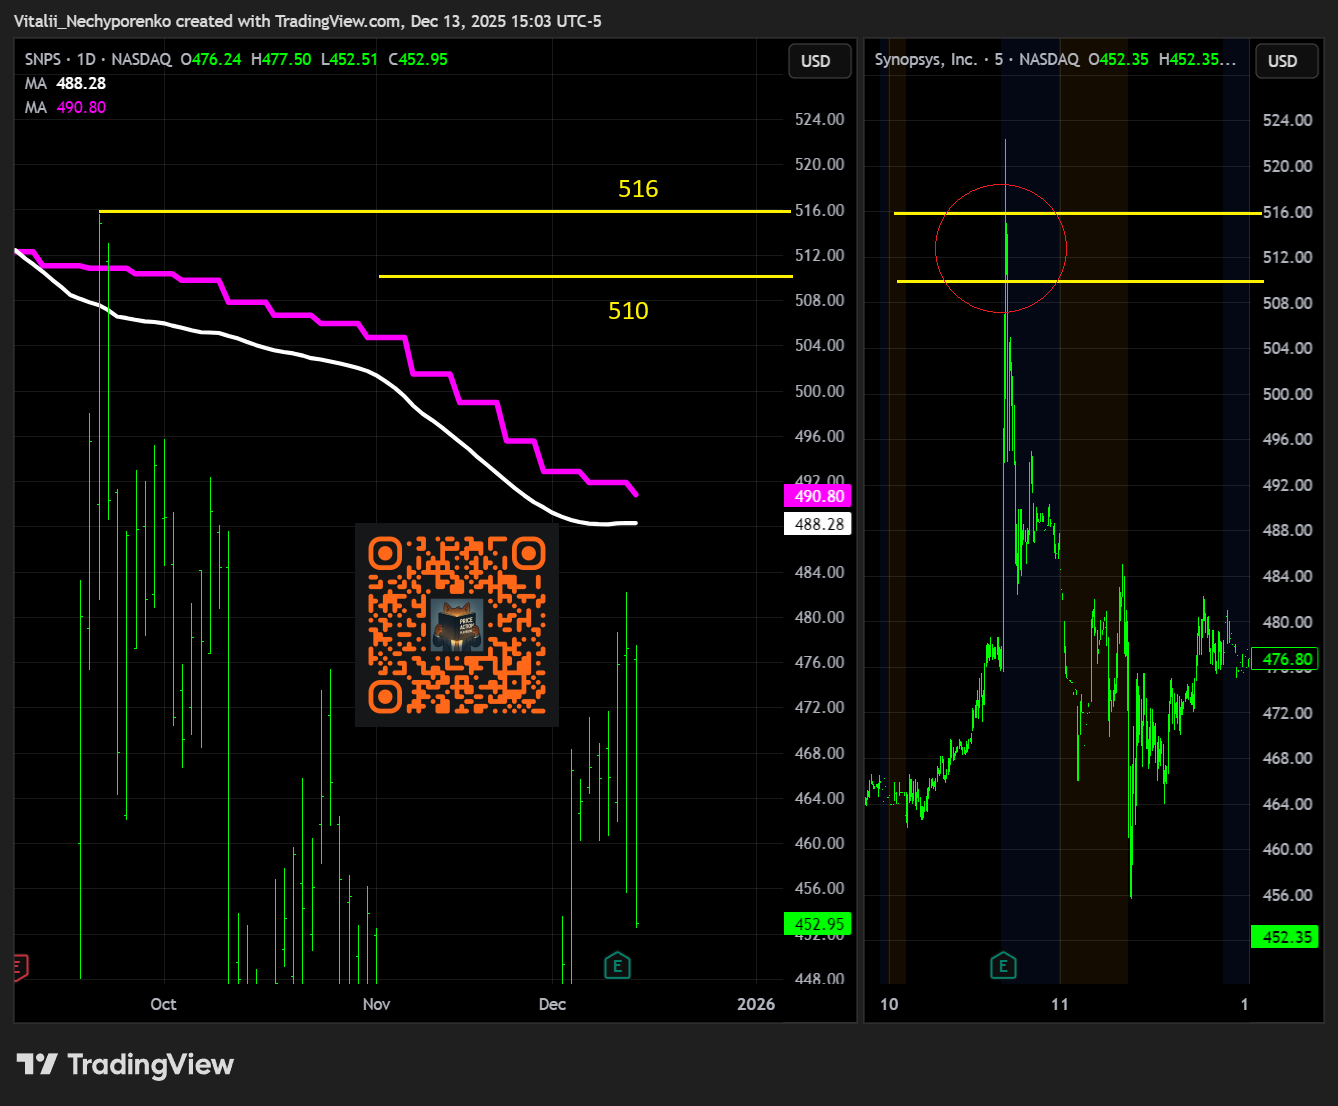
Task: Click the 11 date label on 5-minute time axis
Action: coord(1060,1004)
